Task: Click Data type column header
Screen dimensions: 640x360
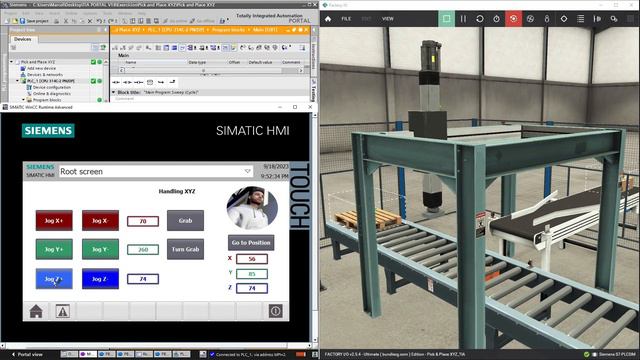Action: [197, 62]
